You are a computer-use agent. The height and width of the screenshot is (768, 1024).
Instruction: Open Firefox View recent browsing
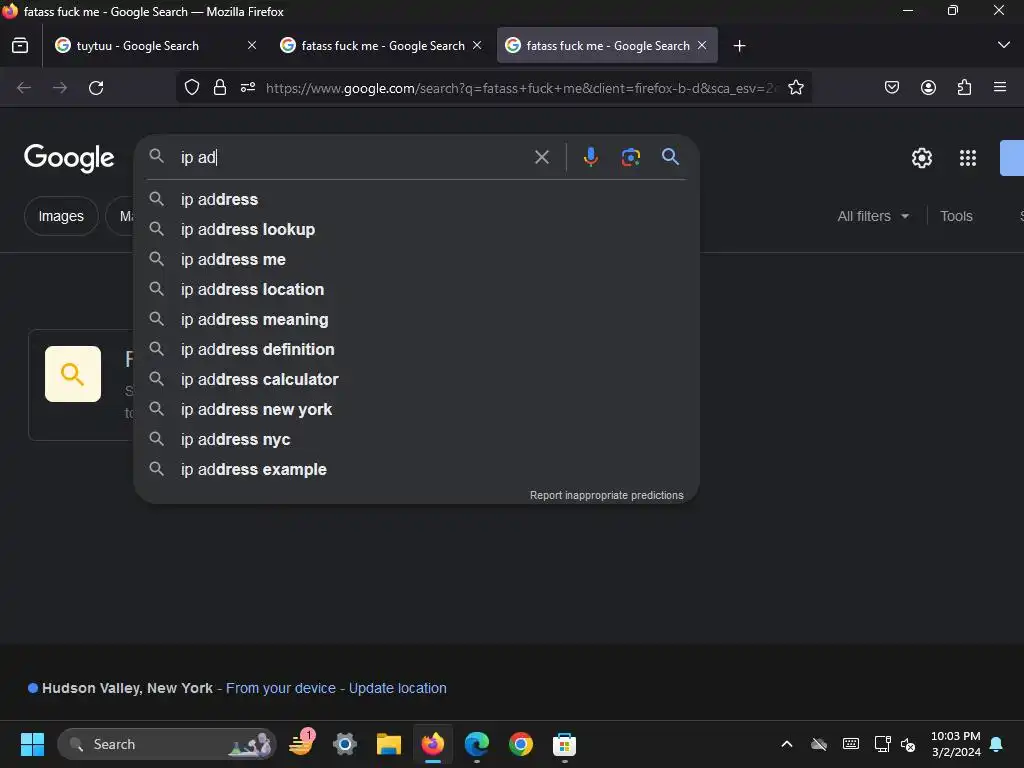coord(20,46)
